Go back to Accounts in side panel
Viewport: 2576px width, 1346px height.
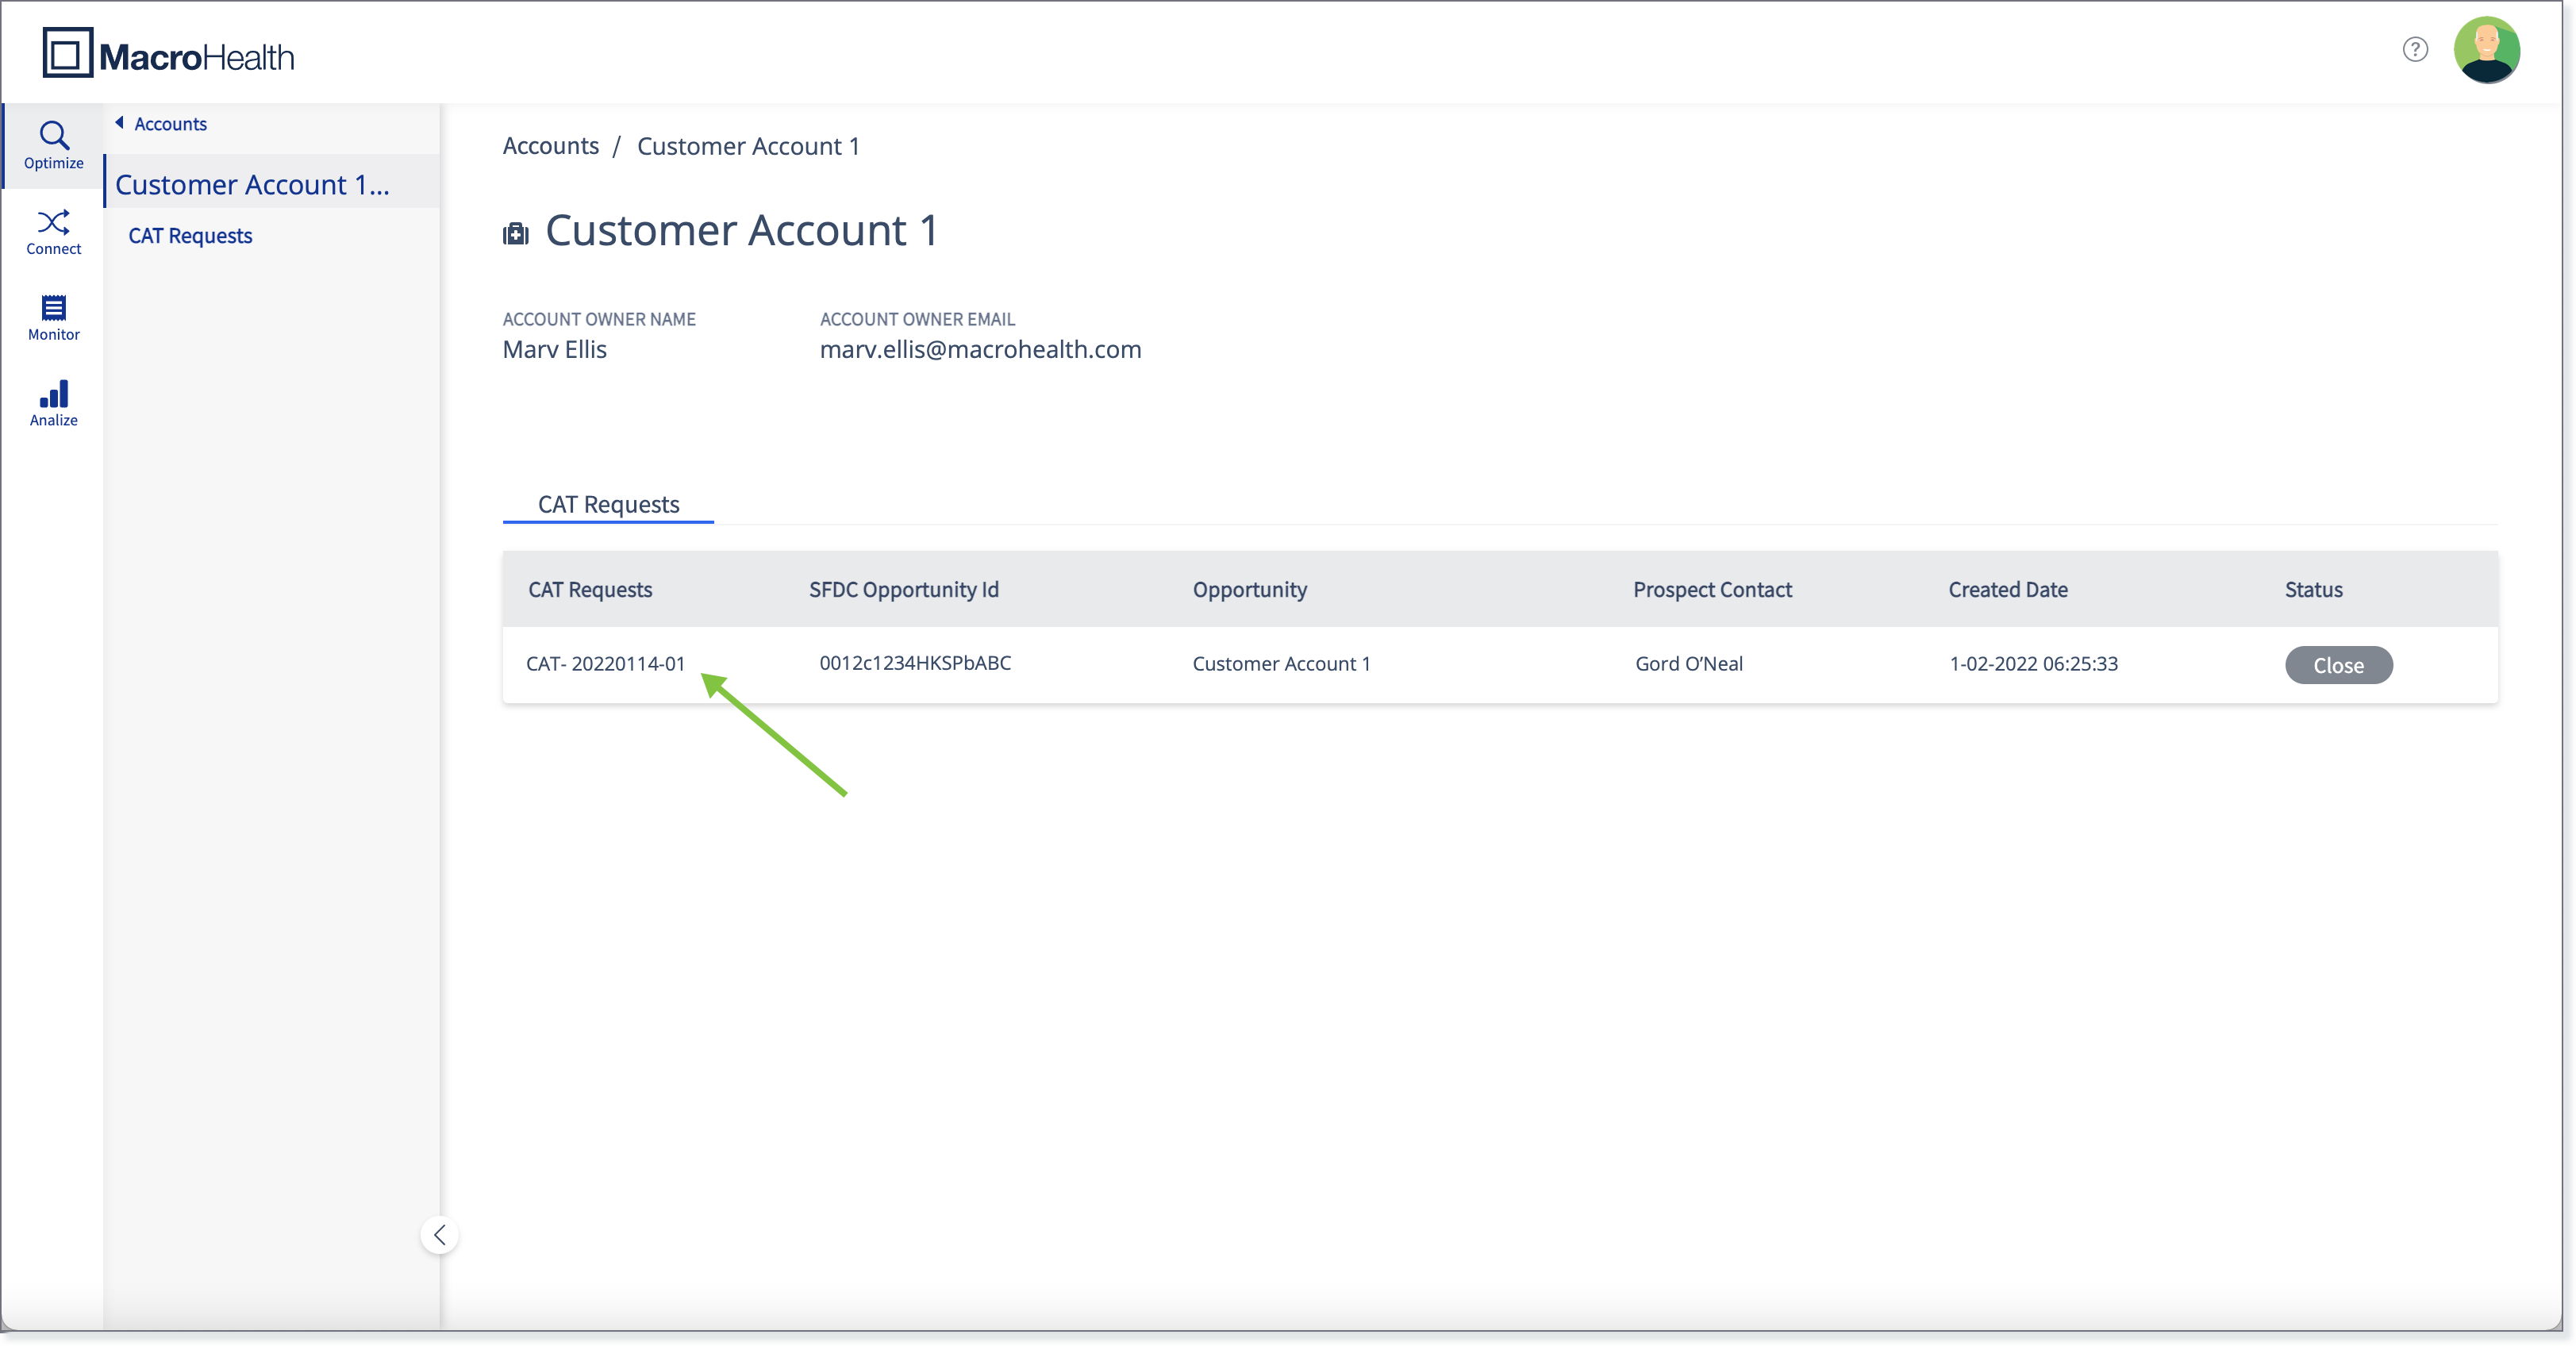coord(161,124)
